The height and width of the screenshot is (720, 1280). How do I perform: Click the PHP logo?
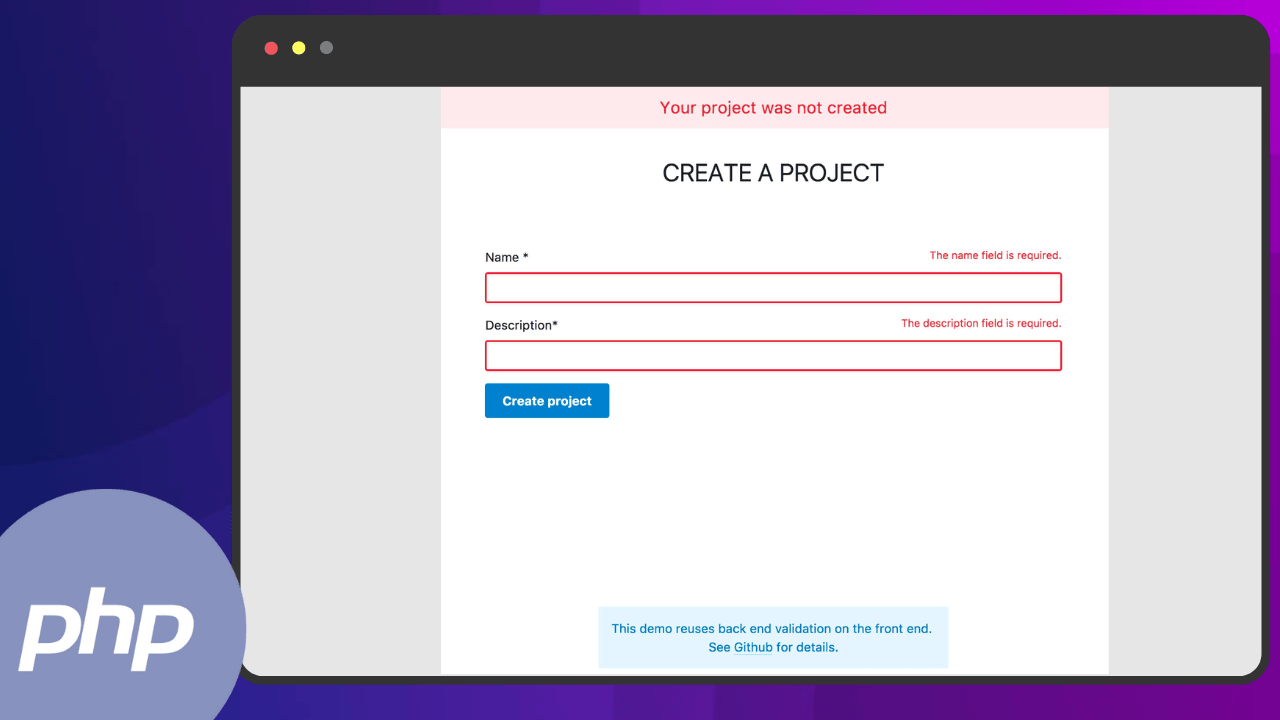click(x=106, y=635)
